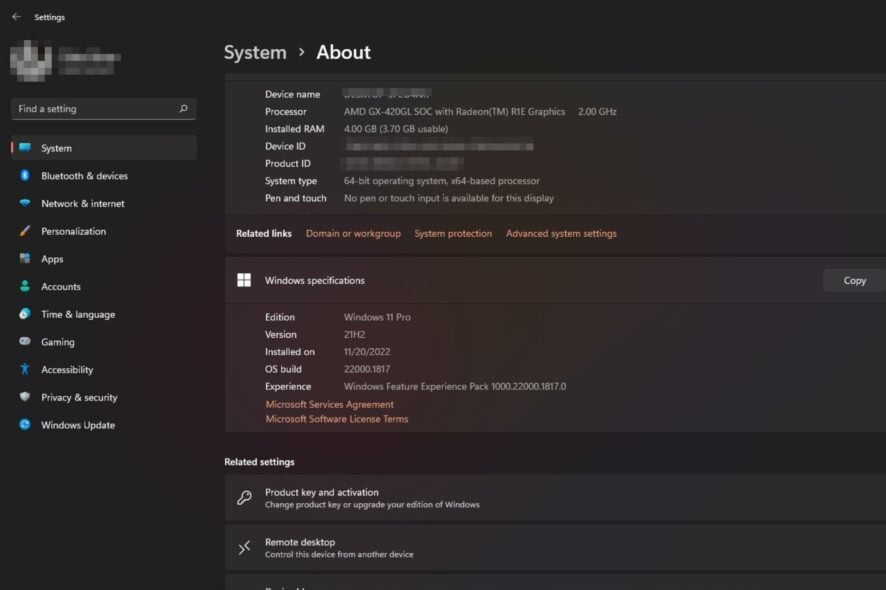Viewport: 886px width, 590px height.
Task: Click the Product ID label
Action: (x=288, y=164)
